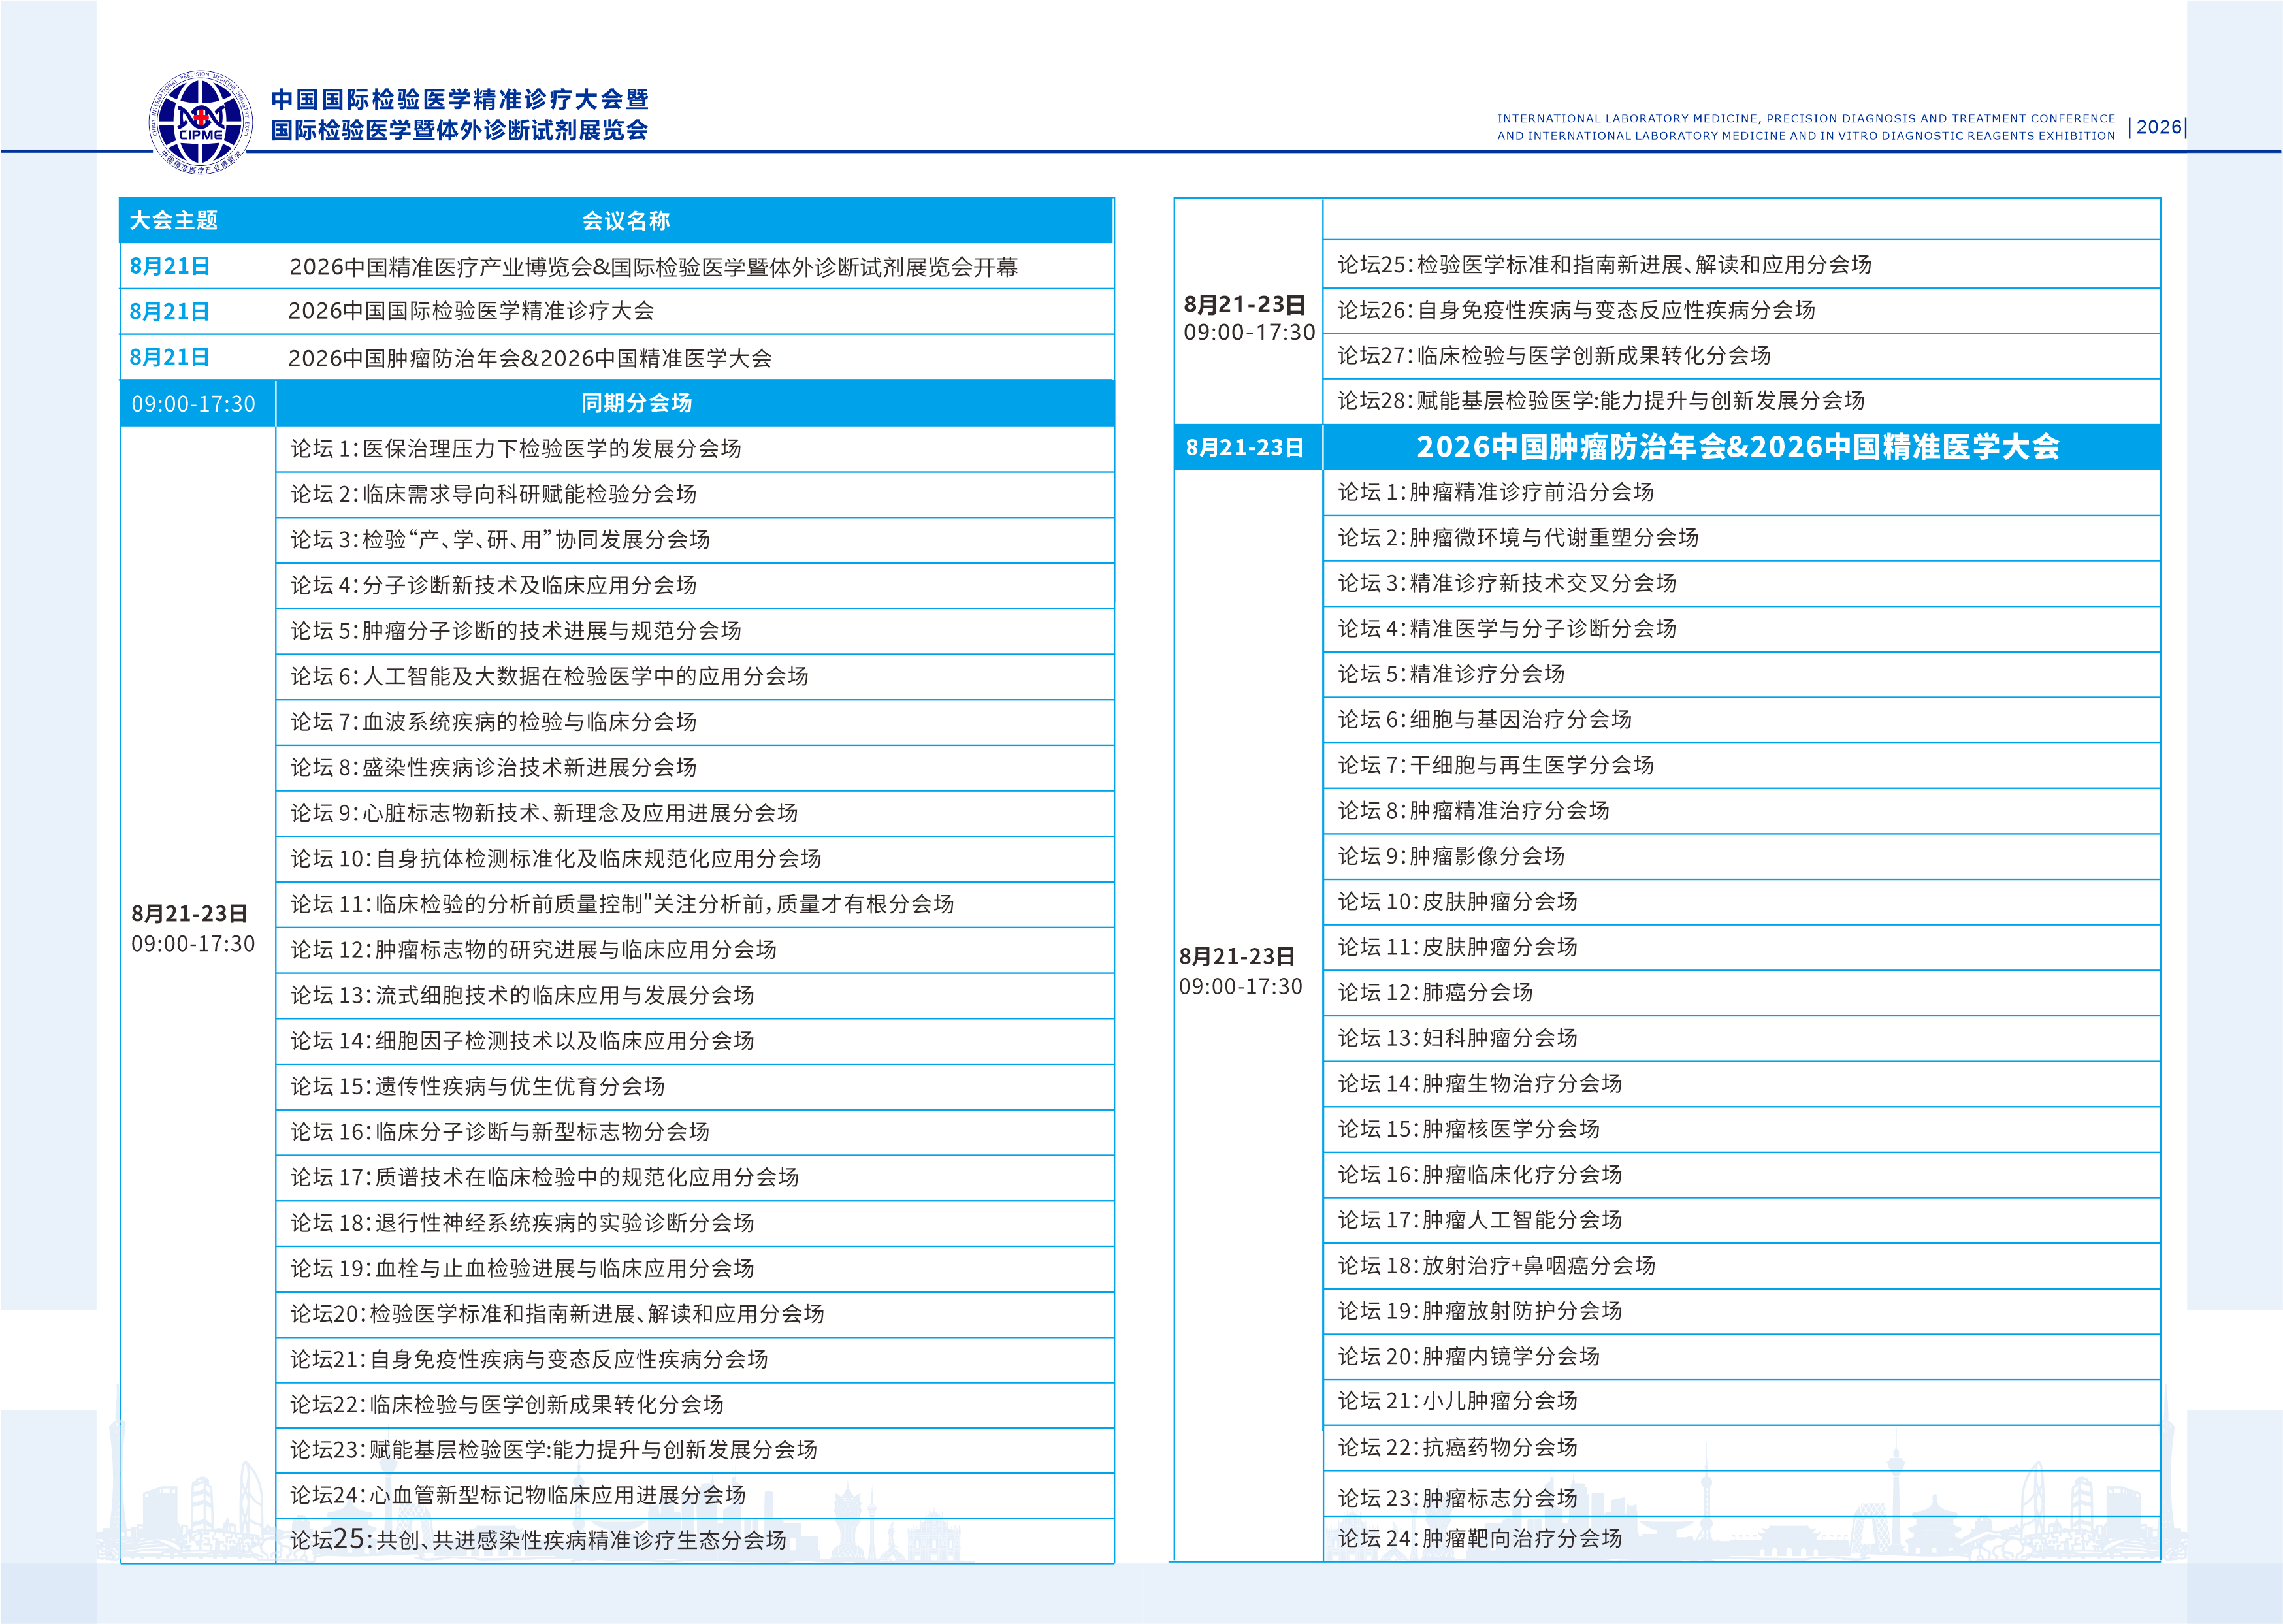Select 论坛 24 肿瘤靶向治疗分会场 row
The image size is (2283, 1624).
(x=1480, y=1539)
